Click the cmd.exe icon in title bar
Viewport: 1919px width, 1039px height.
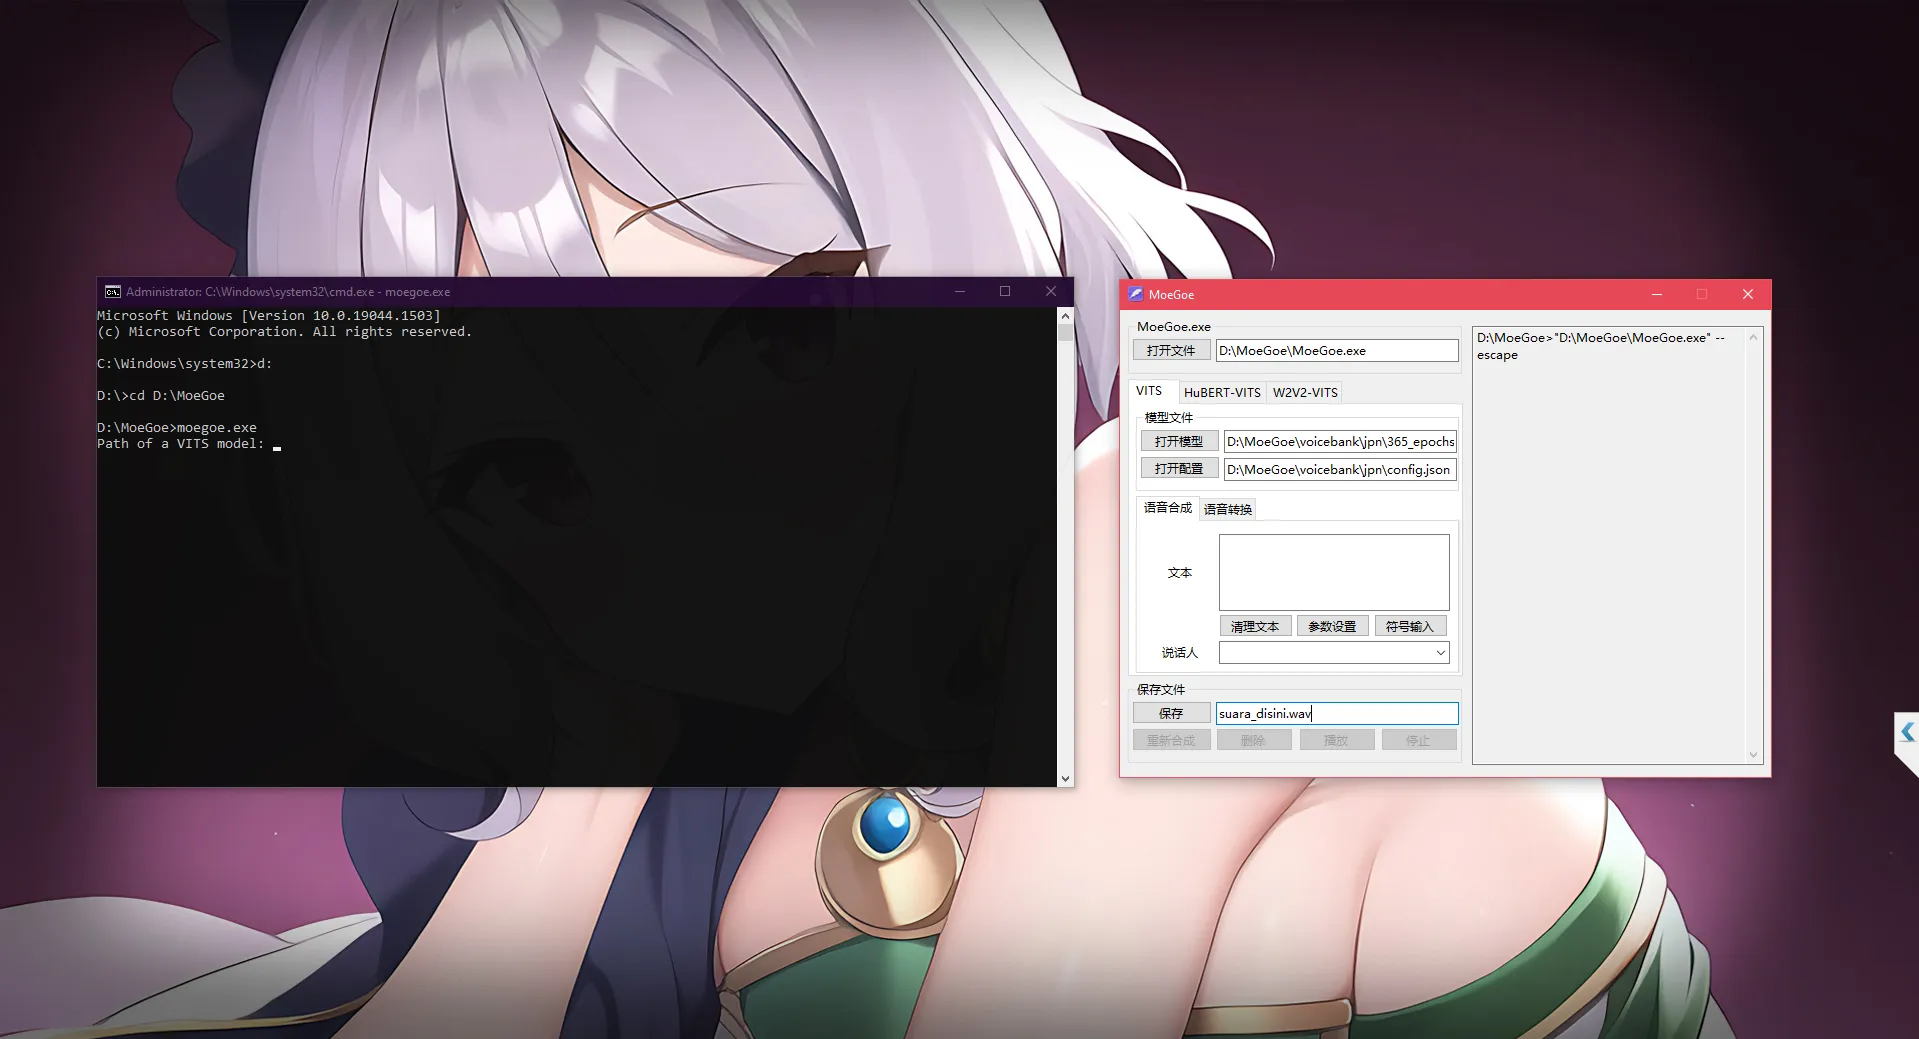113,292
